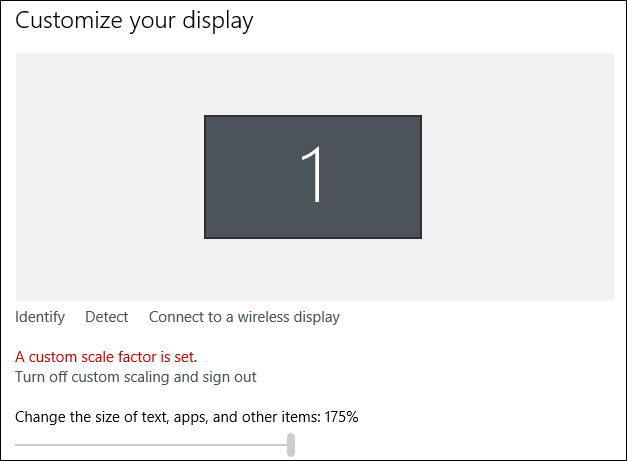Open Connect to a wireless display

point(244,317)
